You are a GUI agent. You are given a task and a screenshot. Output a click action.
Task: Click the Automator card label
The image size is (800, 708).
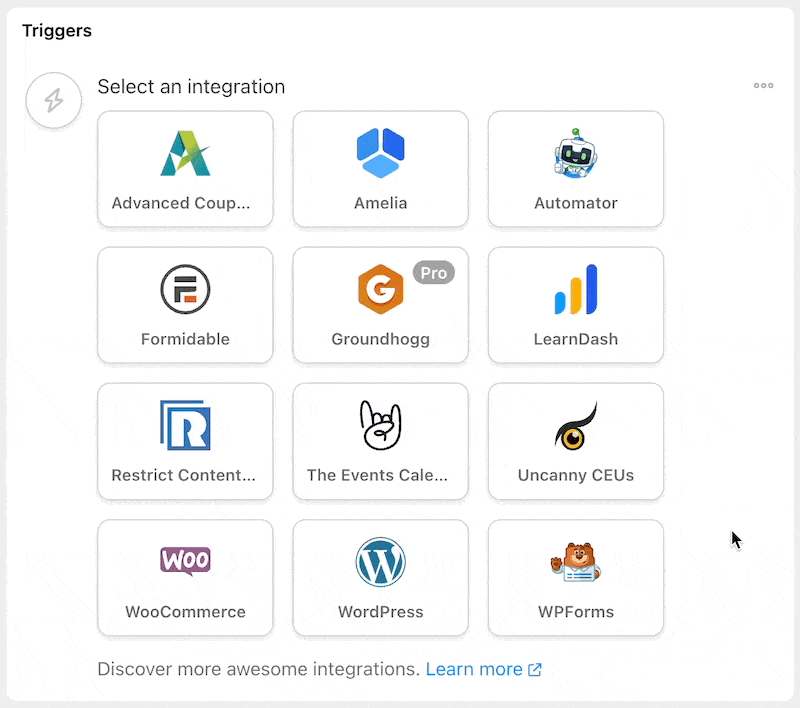tap(576, 203)
